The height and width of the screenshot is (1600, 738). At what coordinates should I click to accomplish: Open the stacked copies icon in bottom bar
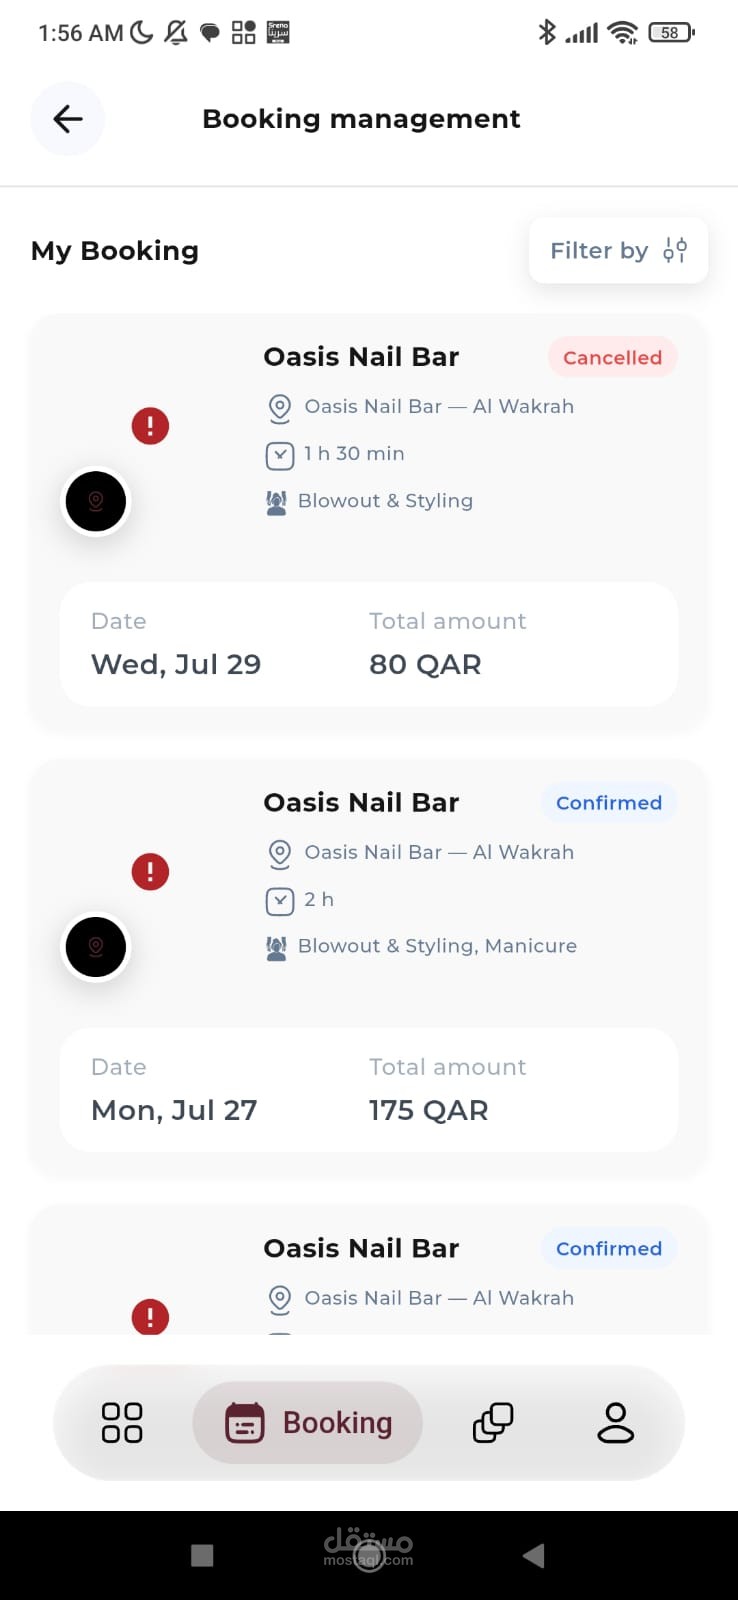coord(493,1422)
